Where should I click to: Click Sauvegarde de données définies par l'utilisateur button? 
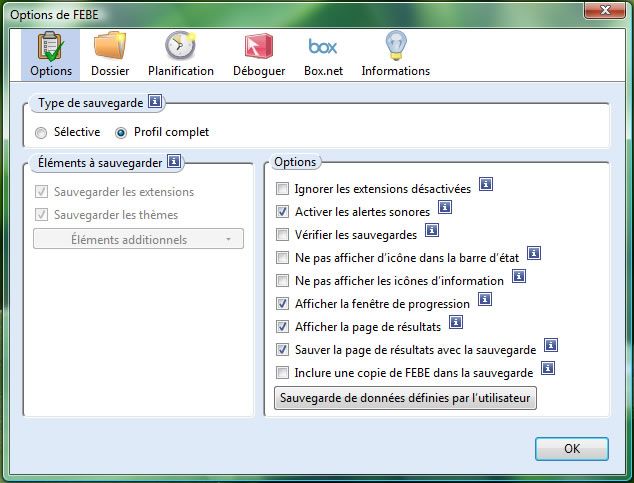[405, 398]
